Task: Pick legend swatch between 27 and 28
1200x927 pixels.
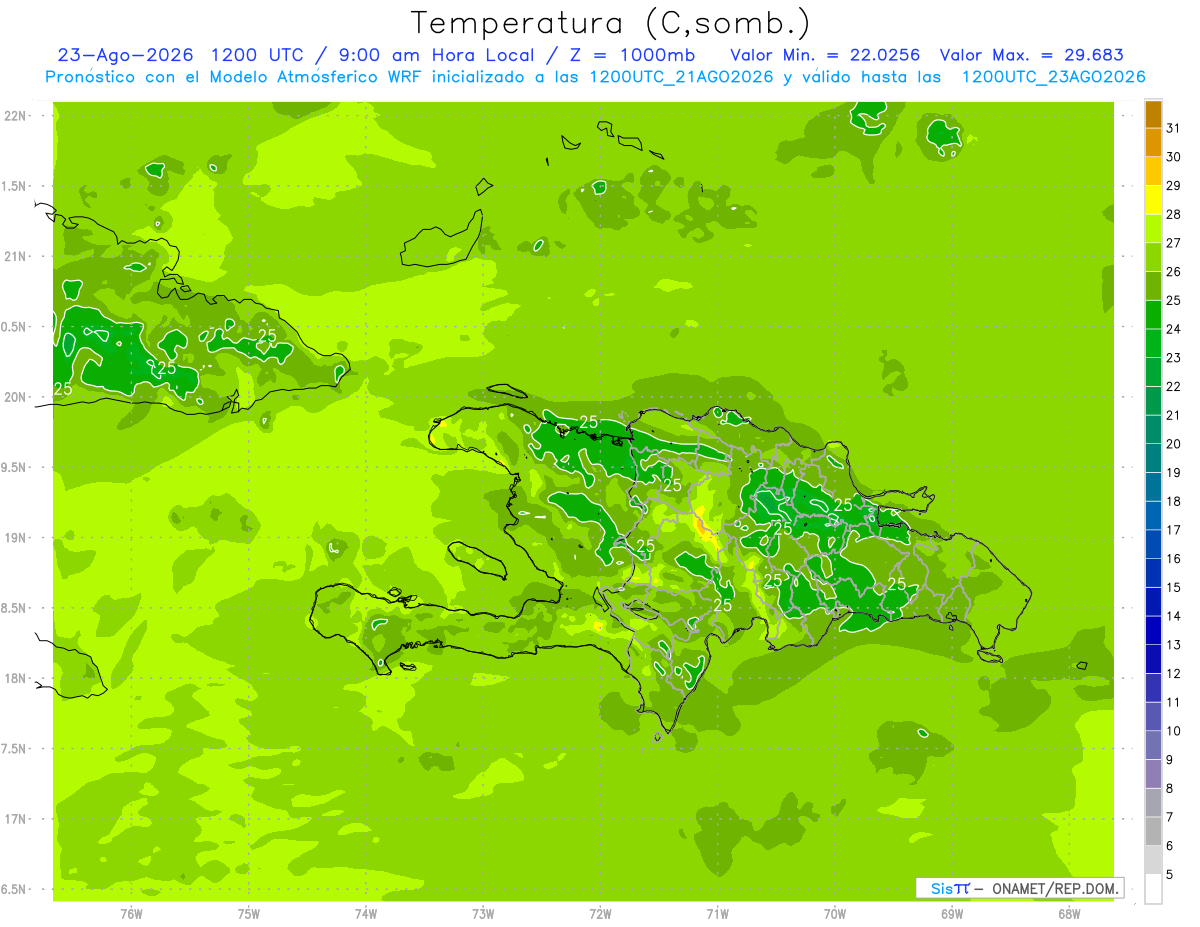Action: 1153,229
